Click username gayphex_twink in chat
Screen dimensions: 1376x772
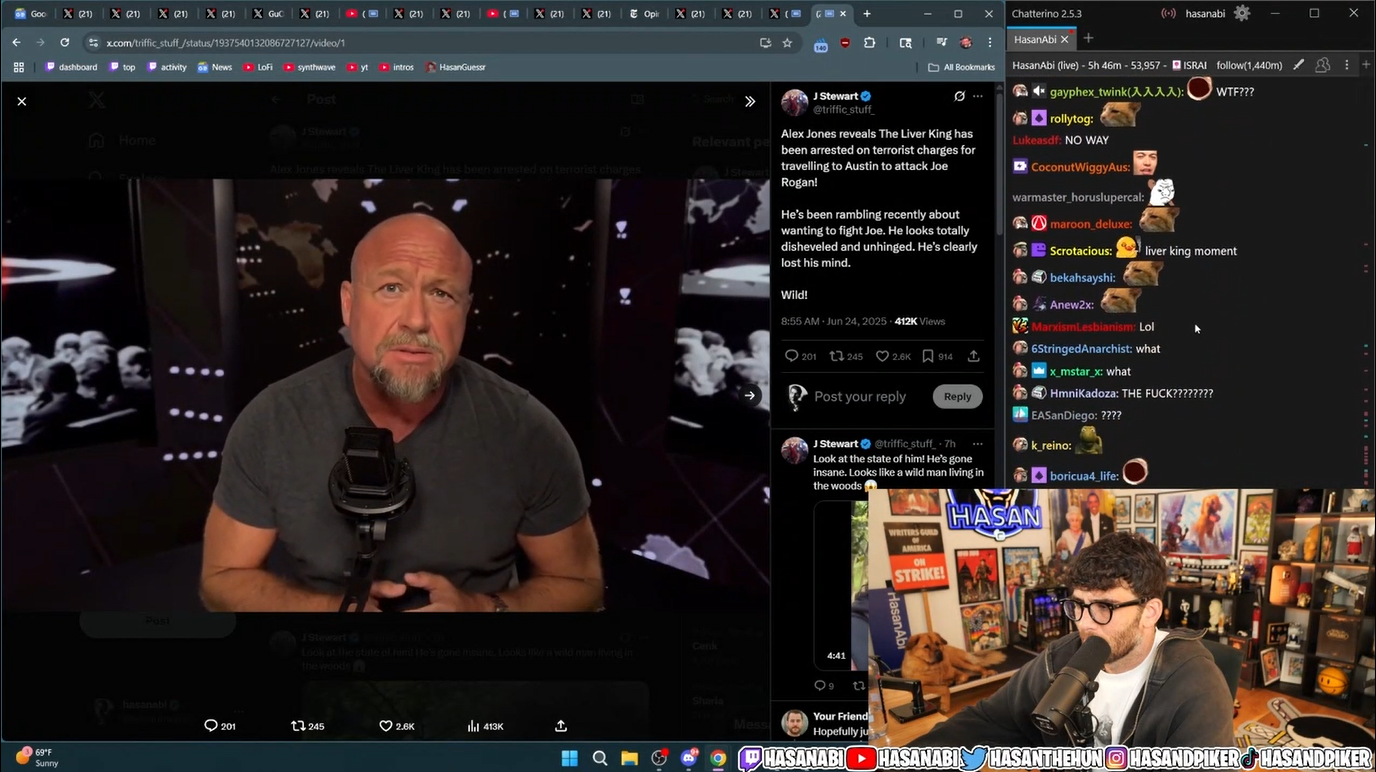[1117, 92]
